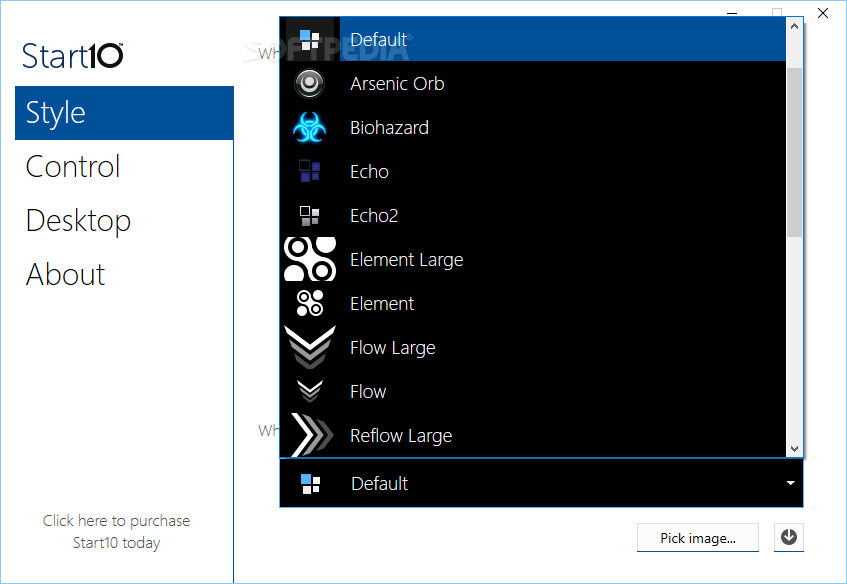Click the Pick image... button
Image resolution: width=847 pixels, height=584 pixels.
point(698,538)
